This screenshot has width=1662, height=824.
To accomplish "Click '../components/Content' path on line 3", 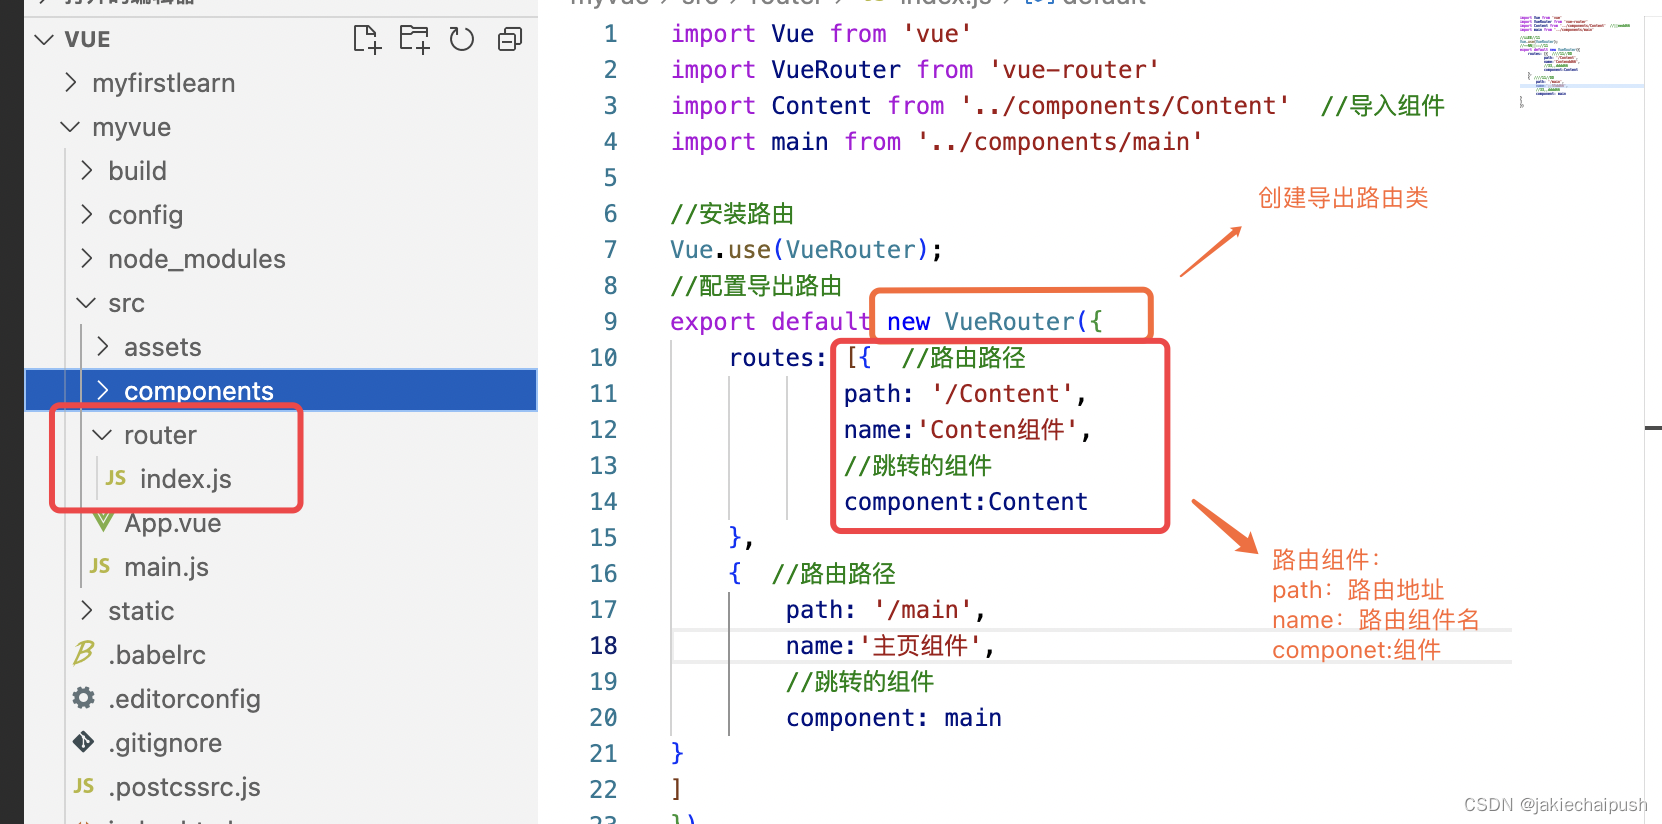I will (1125, 105).
